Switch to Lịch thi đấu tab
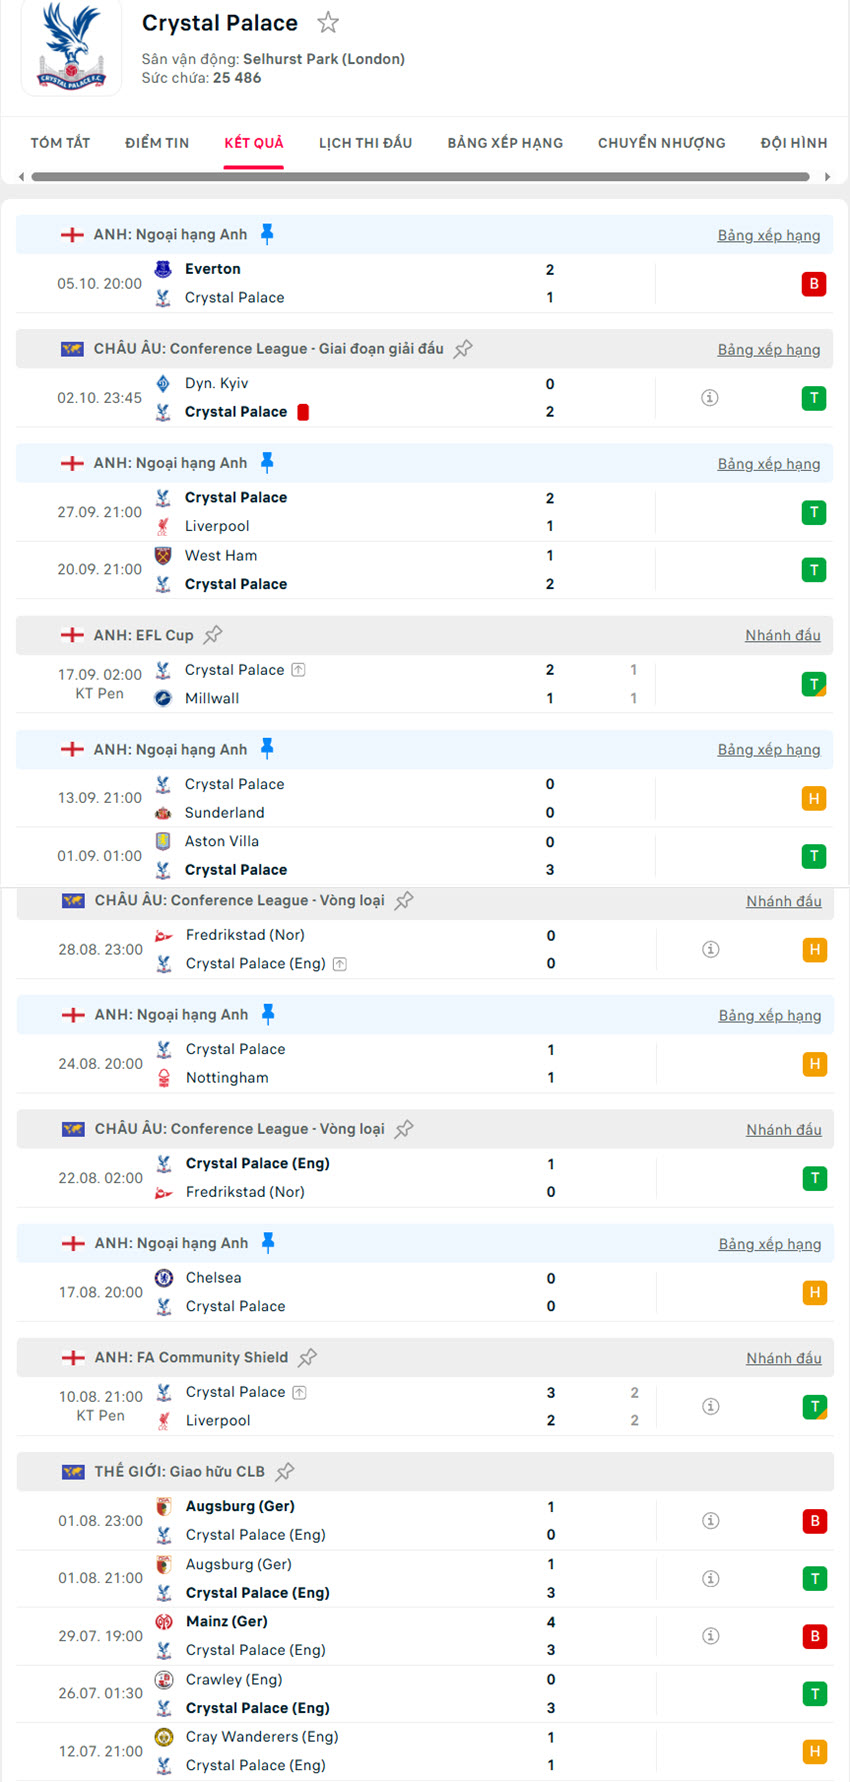Image resolution: width=850 pixels, height=1782 pixels. pyautogui.click(x=365, y=143)
